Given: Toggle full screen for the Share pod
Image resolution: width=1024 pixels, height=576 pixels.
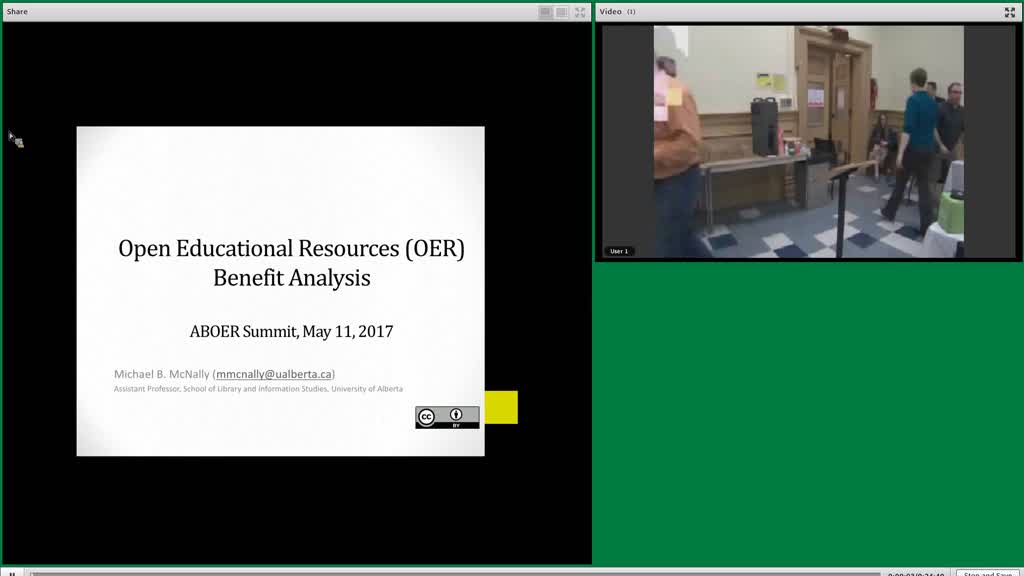Looking at the screenshot, I should (580, 12).
